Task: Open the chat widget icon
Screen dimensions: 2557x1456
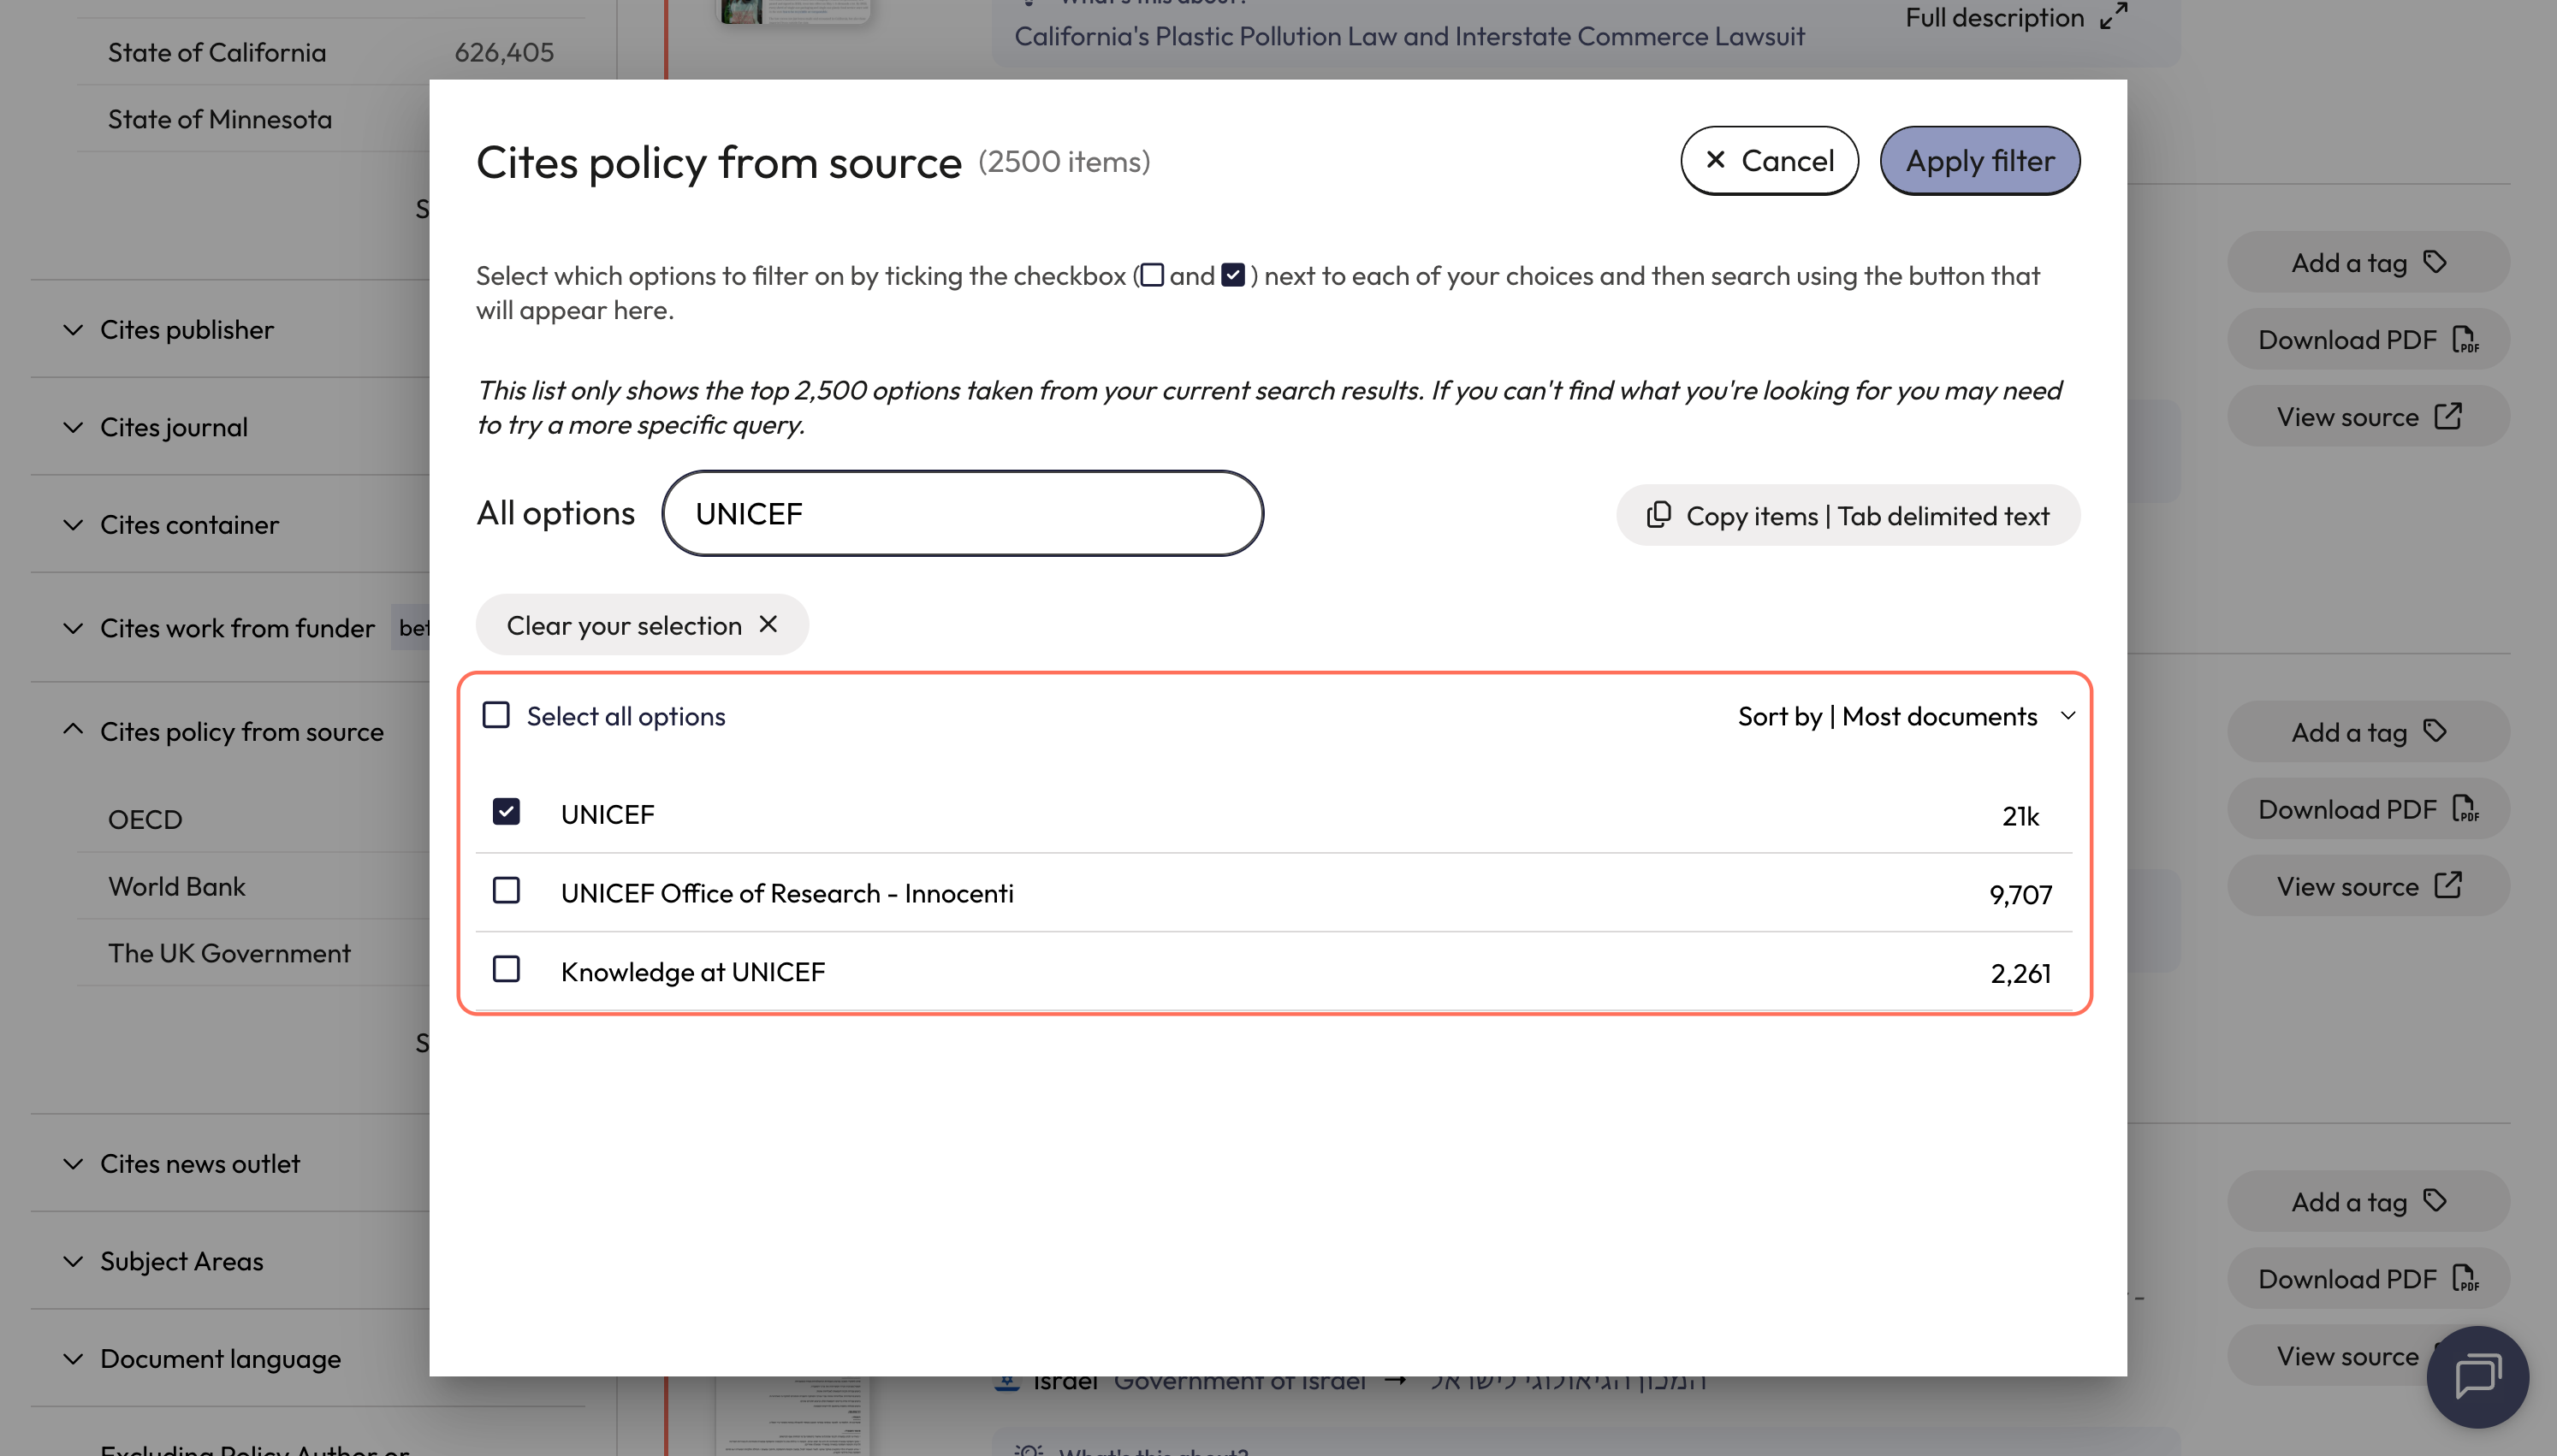Action: click(2478, 1377)
